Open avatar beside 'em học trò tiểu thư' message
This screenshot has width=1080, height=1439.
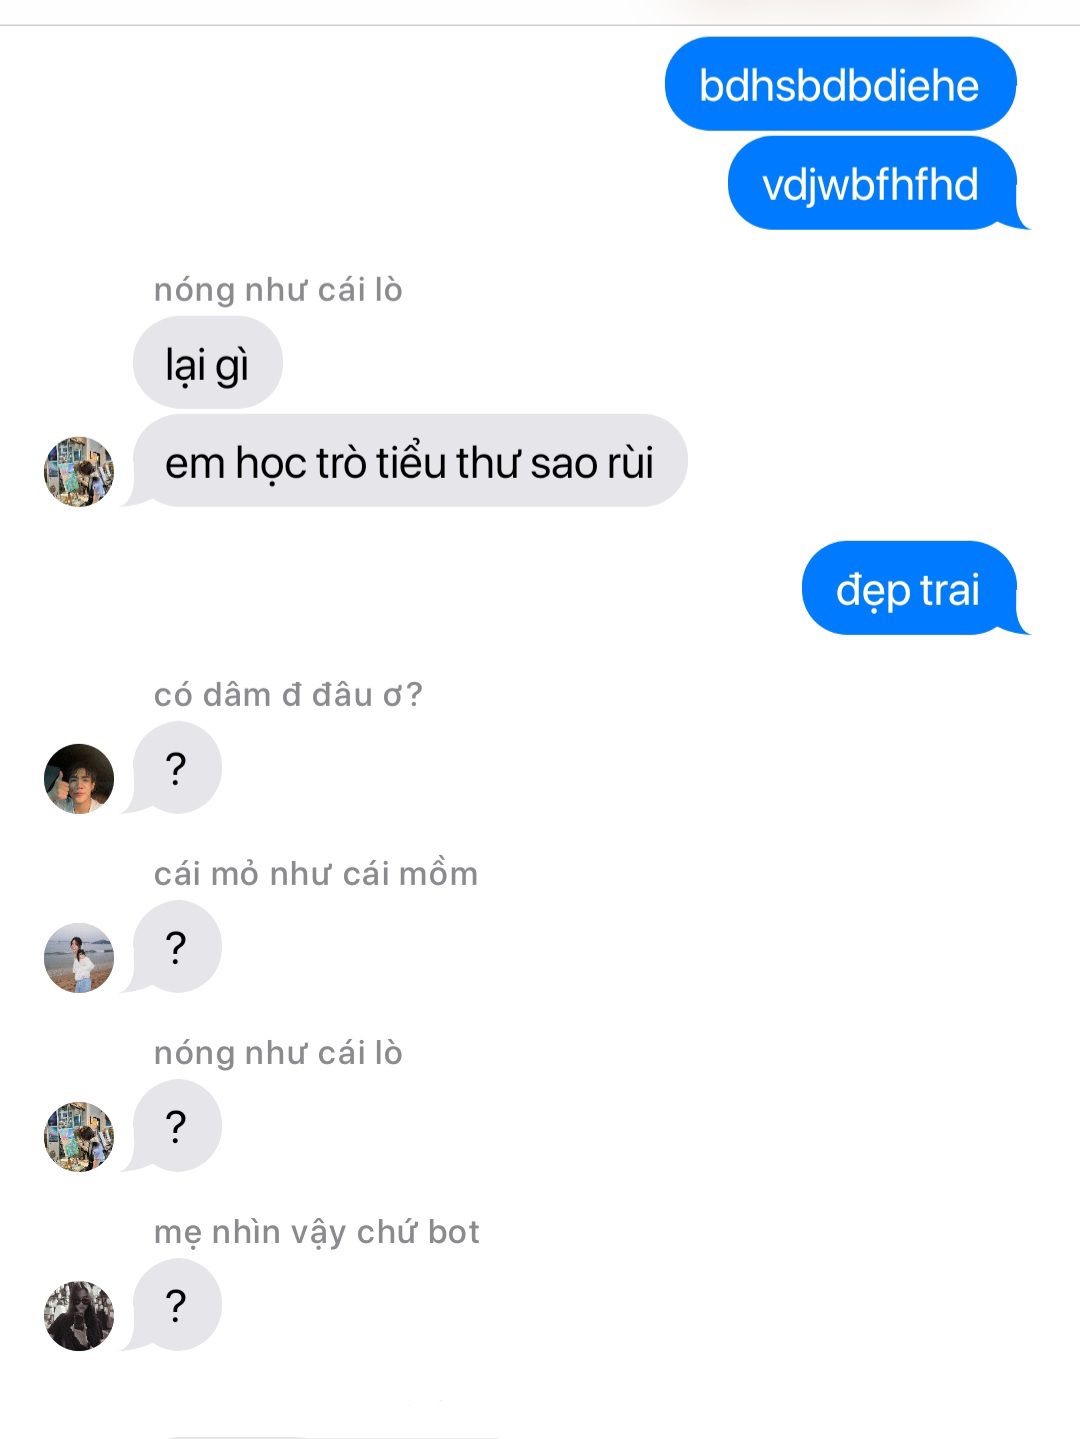click(x=79, y=471)
